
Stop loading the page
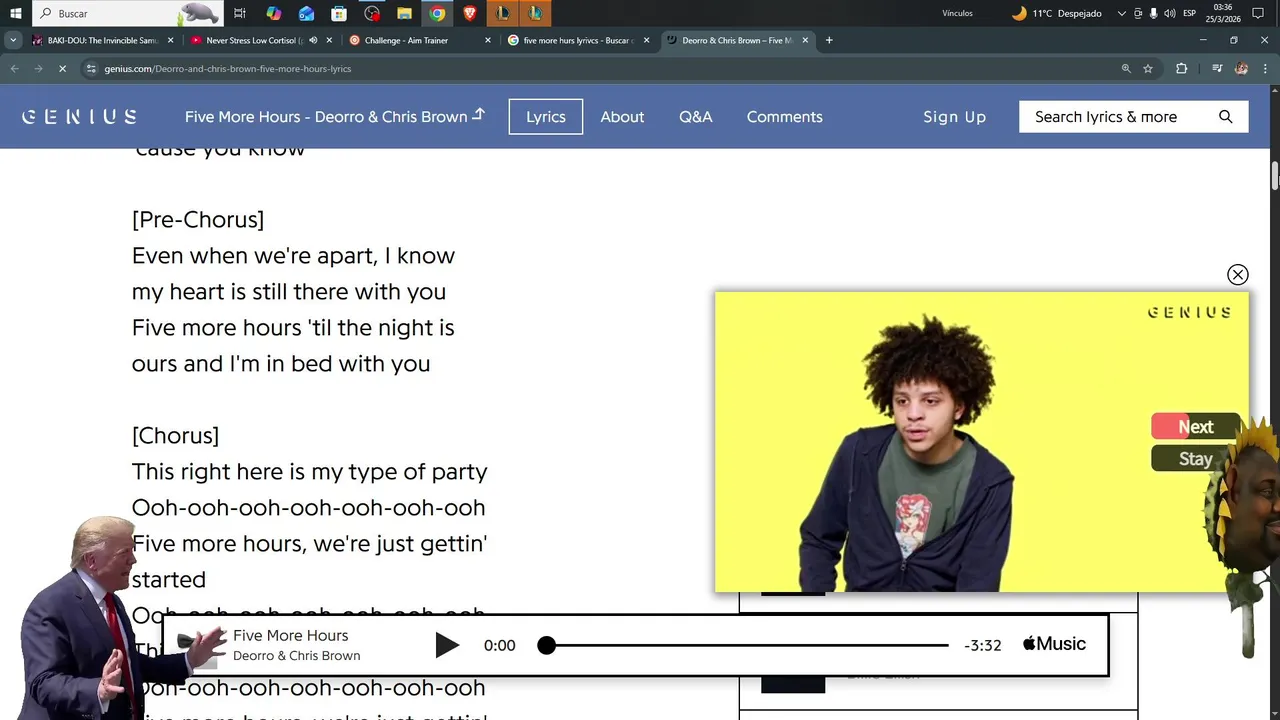62,68
